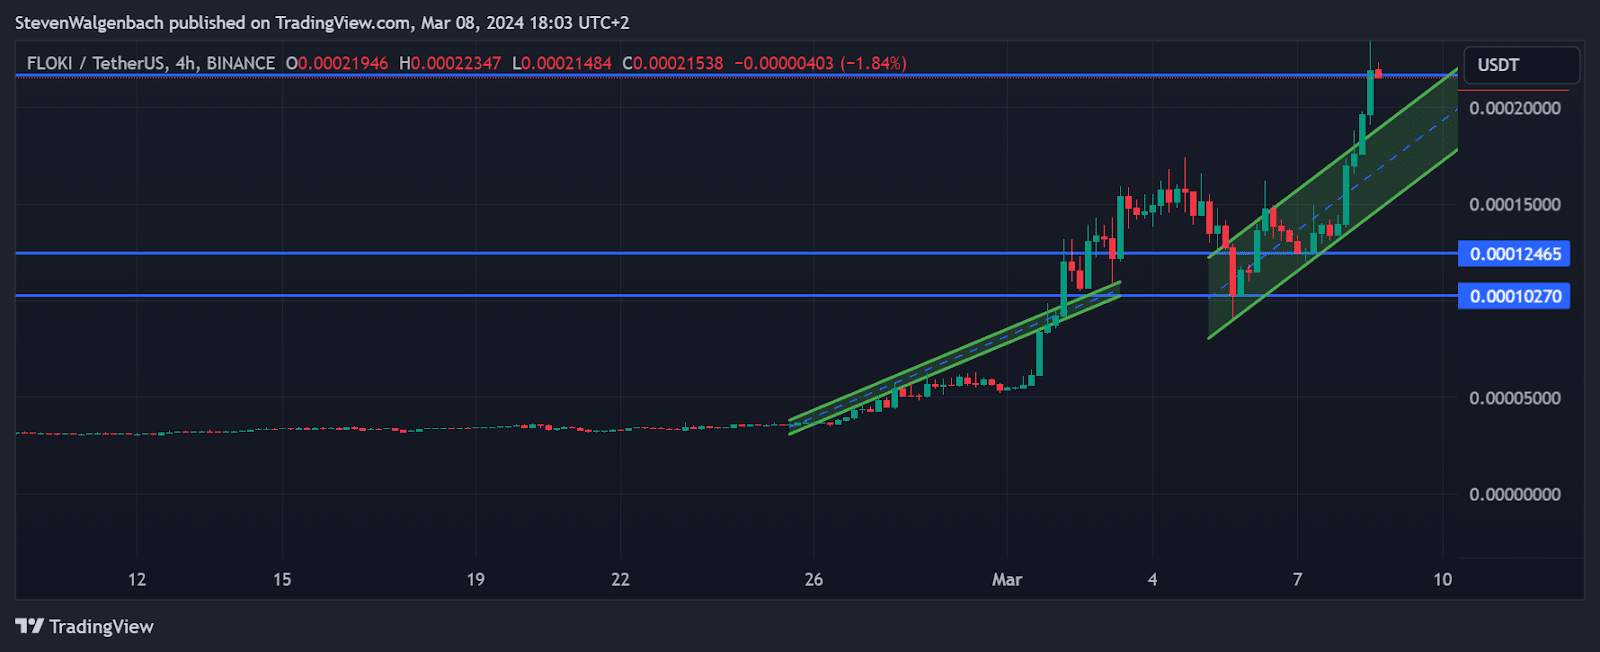This screenshot has height=652, width=1600.
Task: Open the USDT currency selector
Action: pos(1520,65)
